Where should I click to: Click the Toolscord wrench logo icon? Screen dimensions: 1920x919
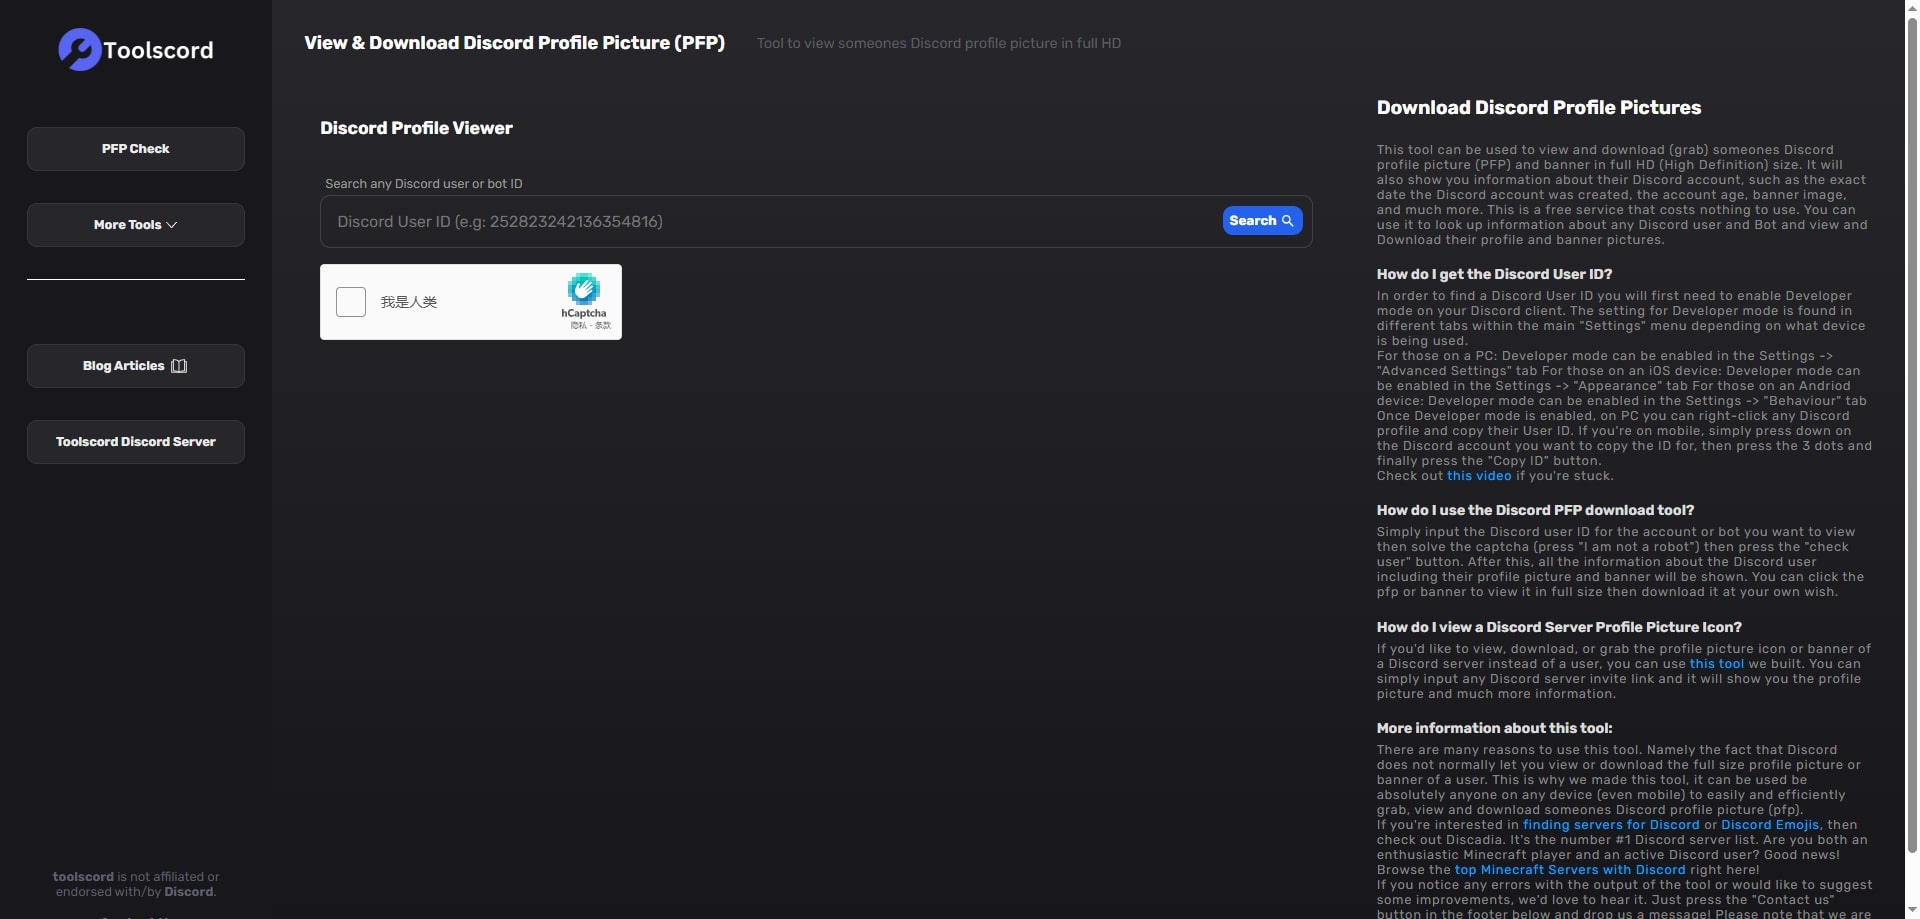tap(79, 50)
